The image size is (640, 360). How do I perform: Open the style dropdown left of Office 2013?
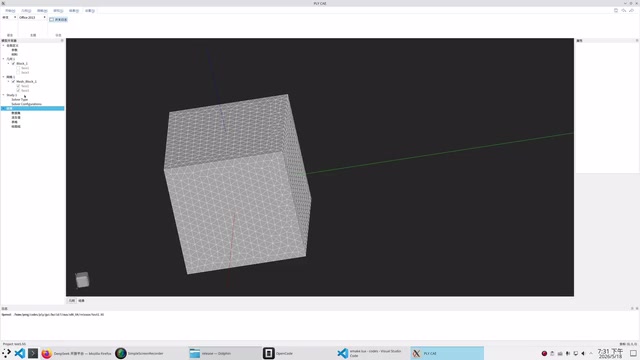[9, 18]
